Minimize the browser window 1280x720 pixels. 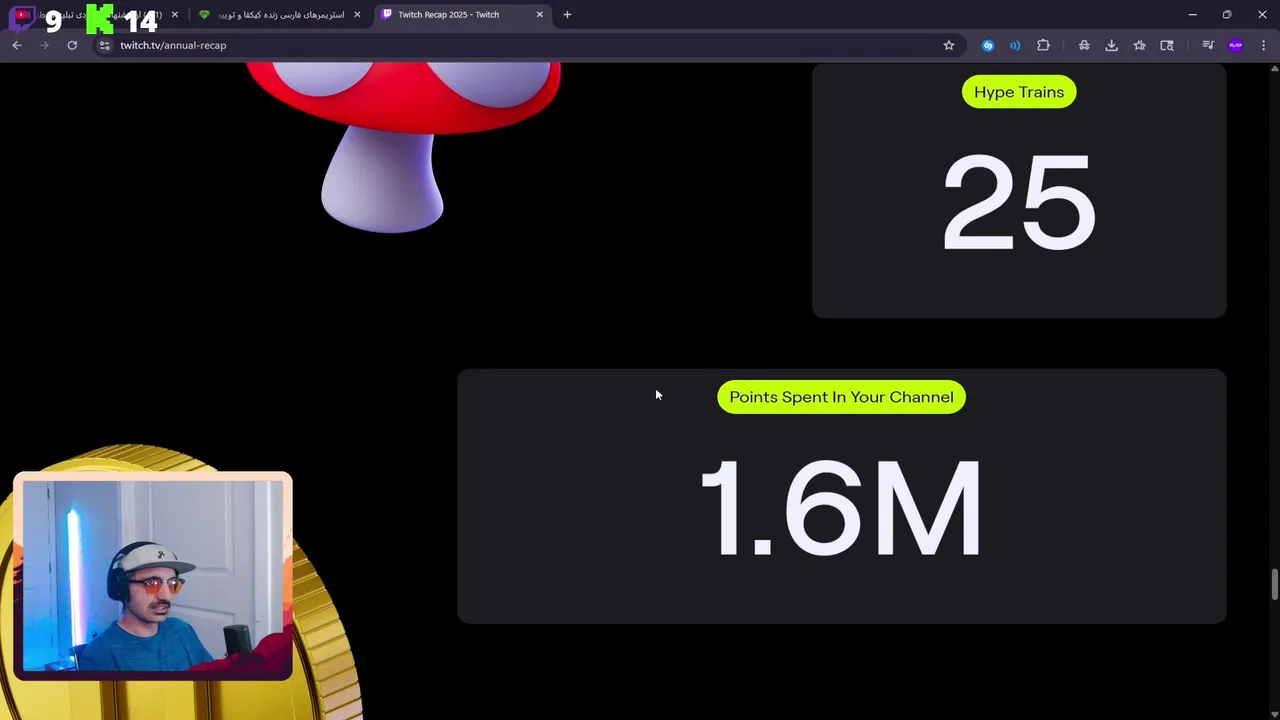click(1192, 15)
